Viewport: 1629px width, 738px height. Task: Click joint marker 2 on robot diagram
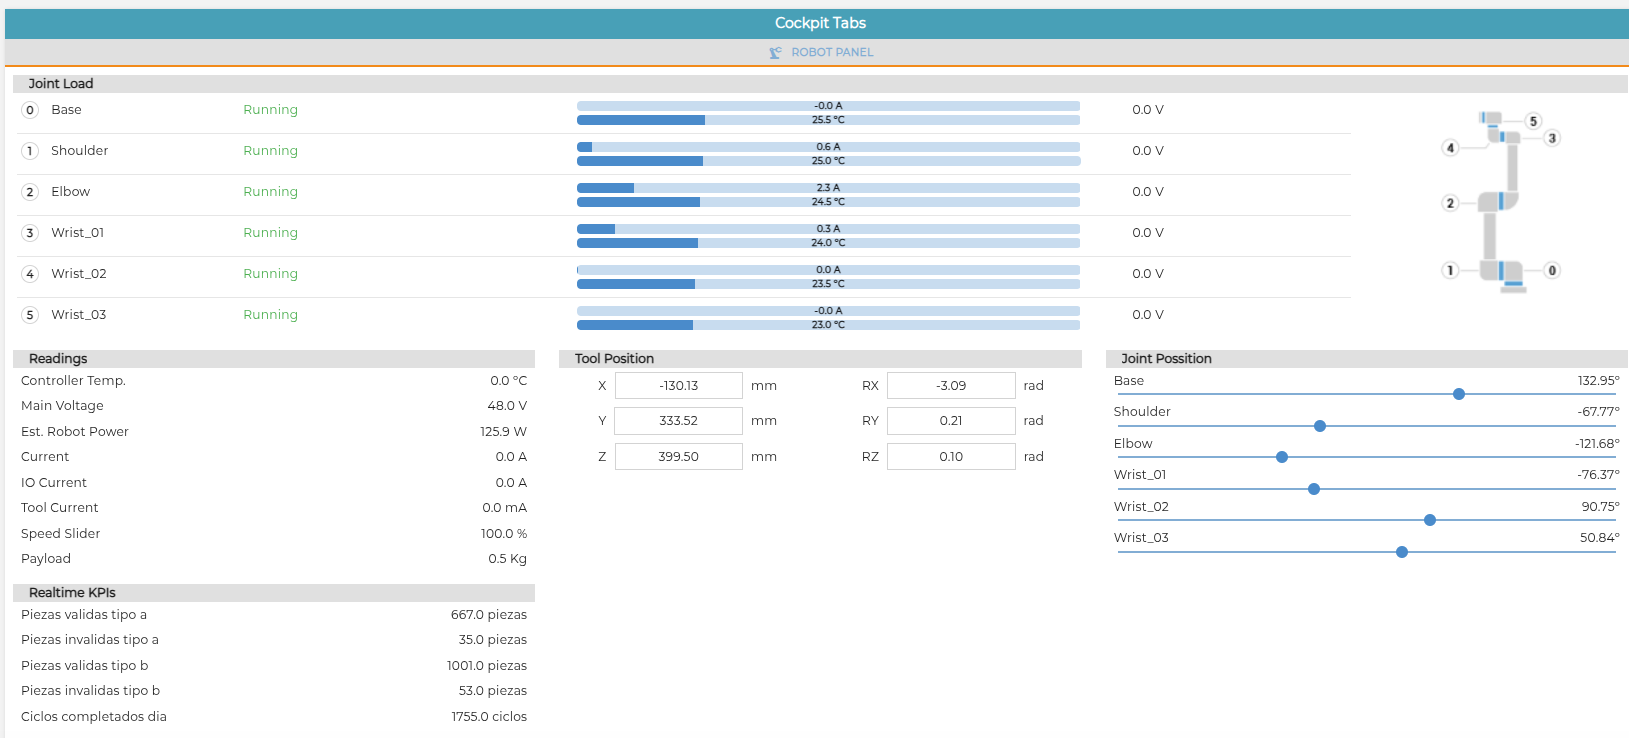[1450, 203]
